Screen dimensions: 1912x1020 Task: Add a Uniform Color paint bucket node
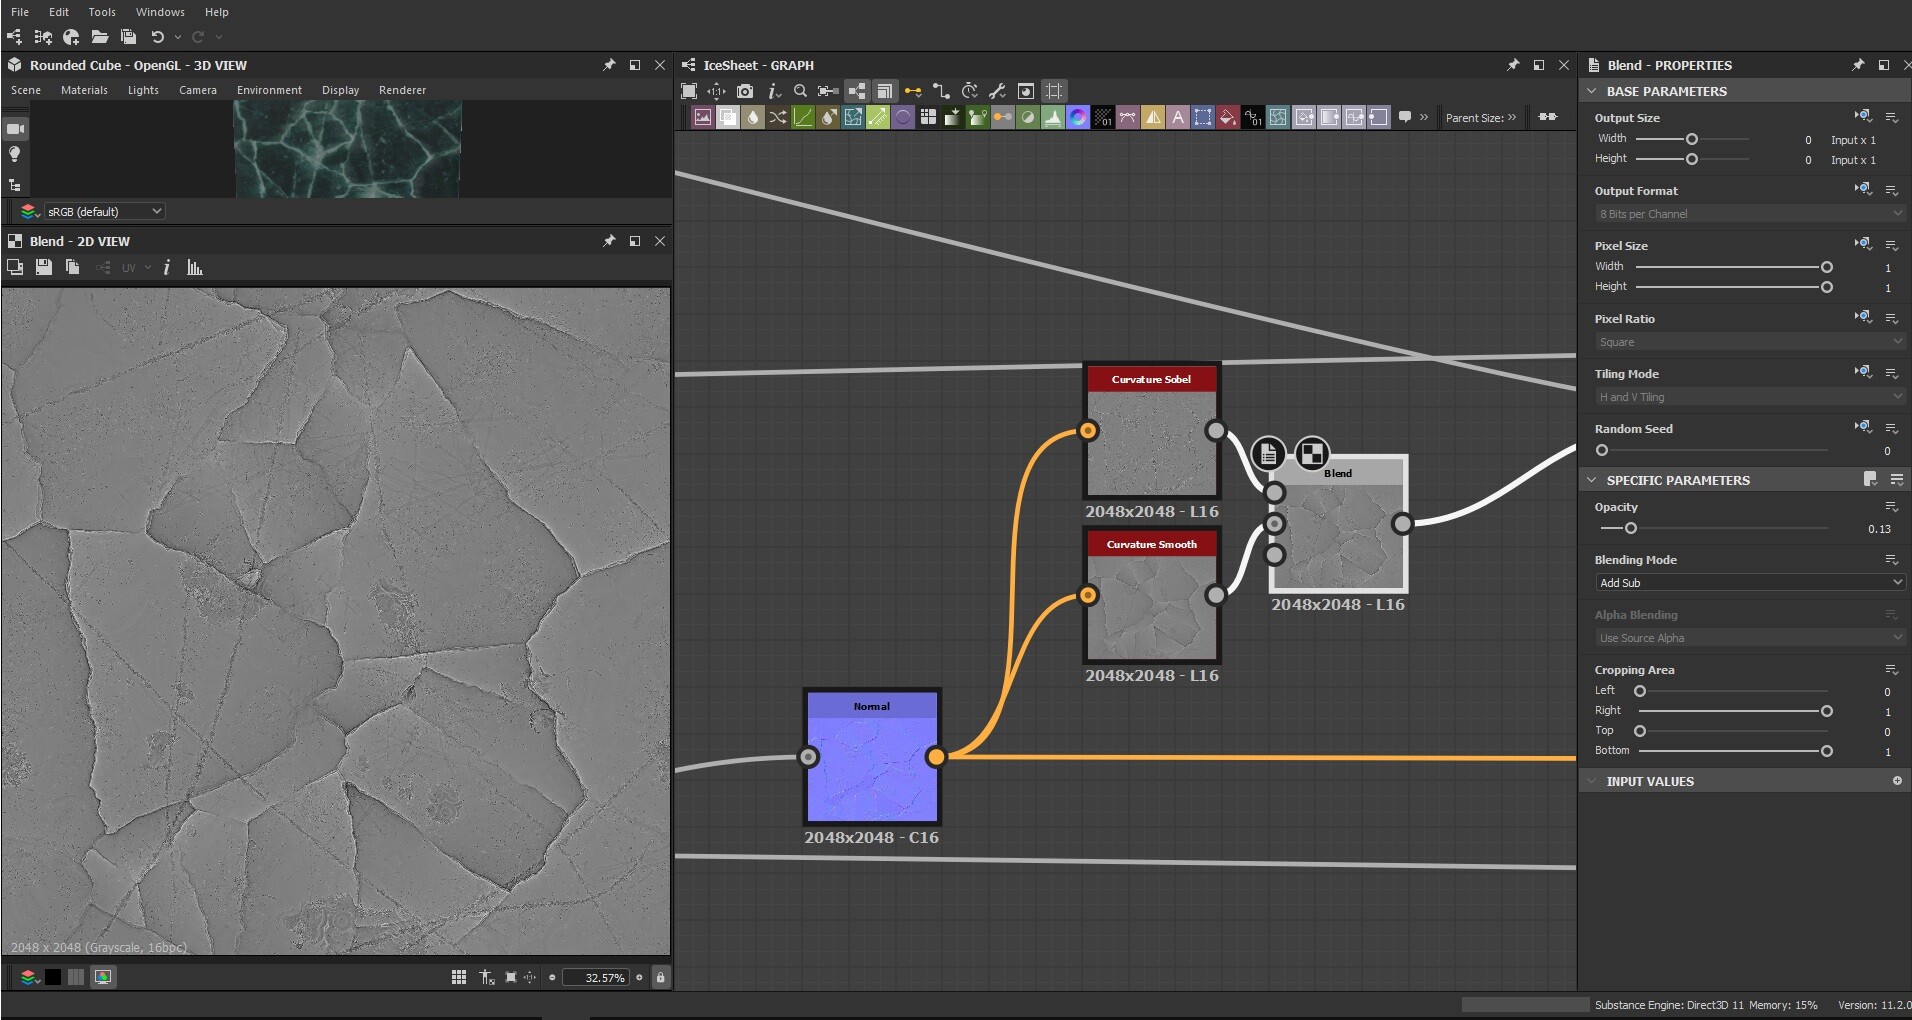[1227, 118]
